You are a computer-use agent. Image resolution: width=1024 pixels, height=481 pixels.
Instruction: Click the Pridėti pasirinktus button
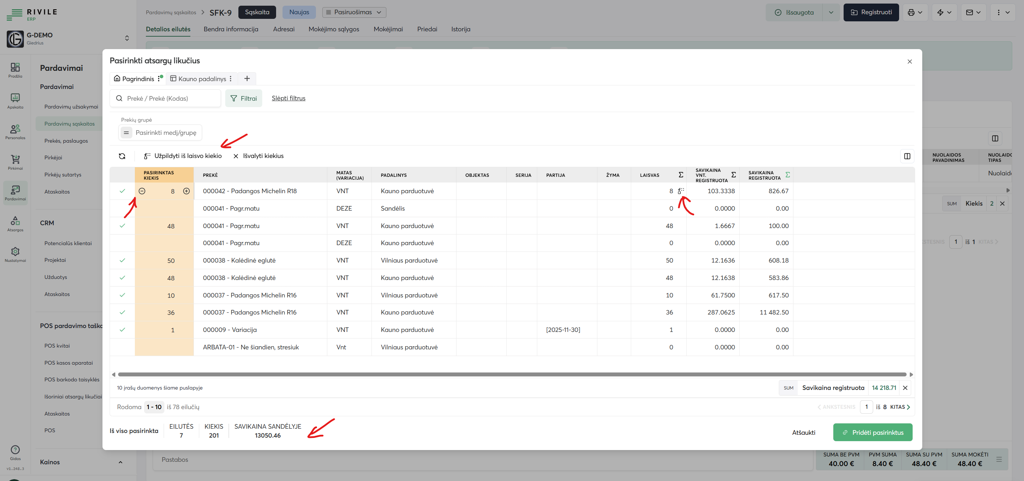(x=872, y=432)
